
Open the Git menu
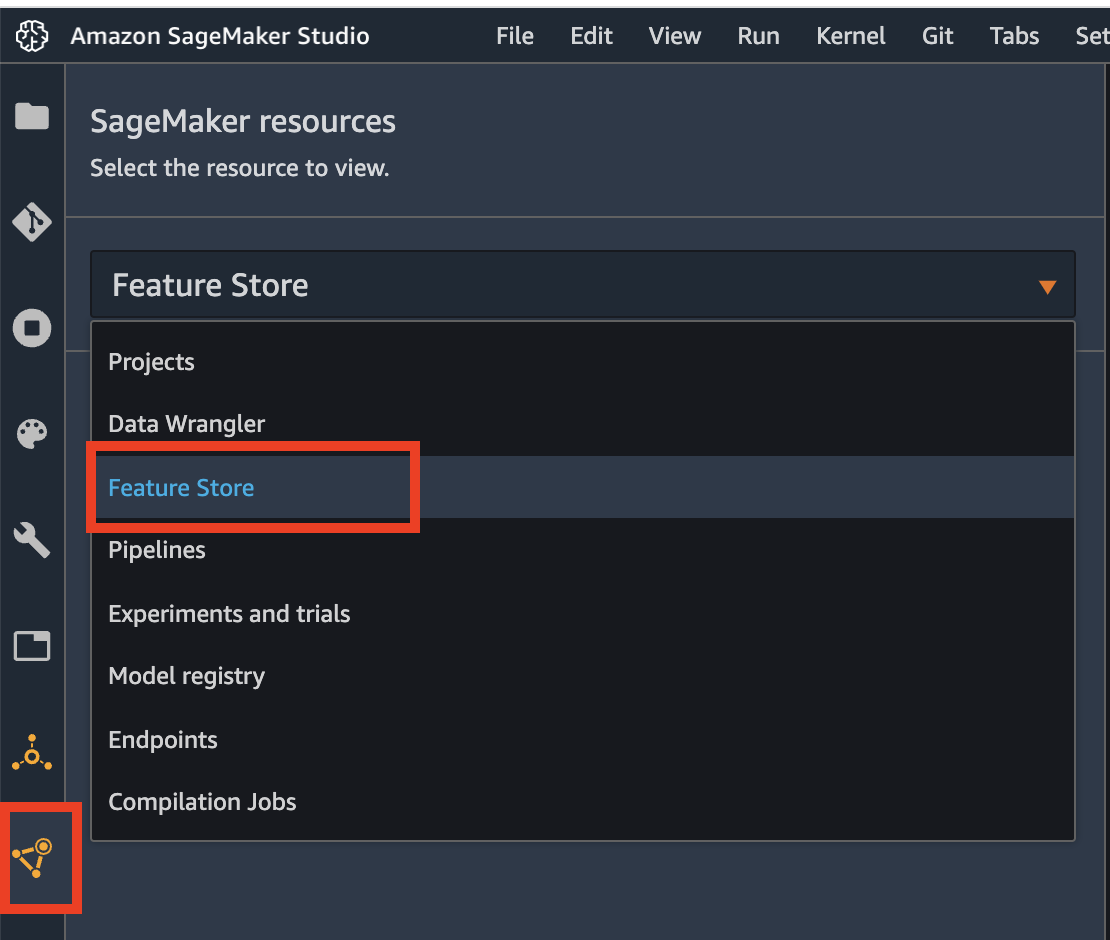point(937,36)
